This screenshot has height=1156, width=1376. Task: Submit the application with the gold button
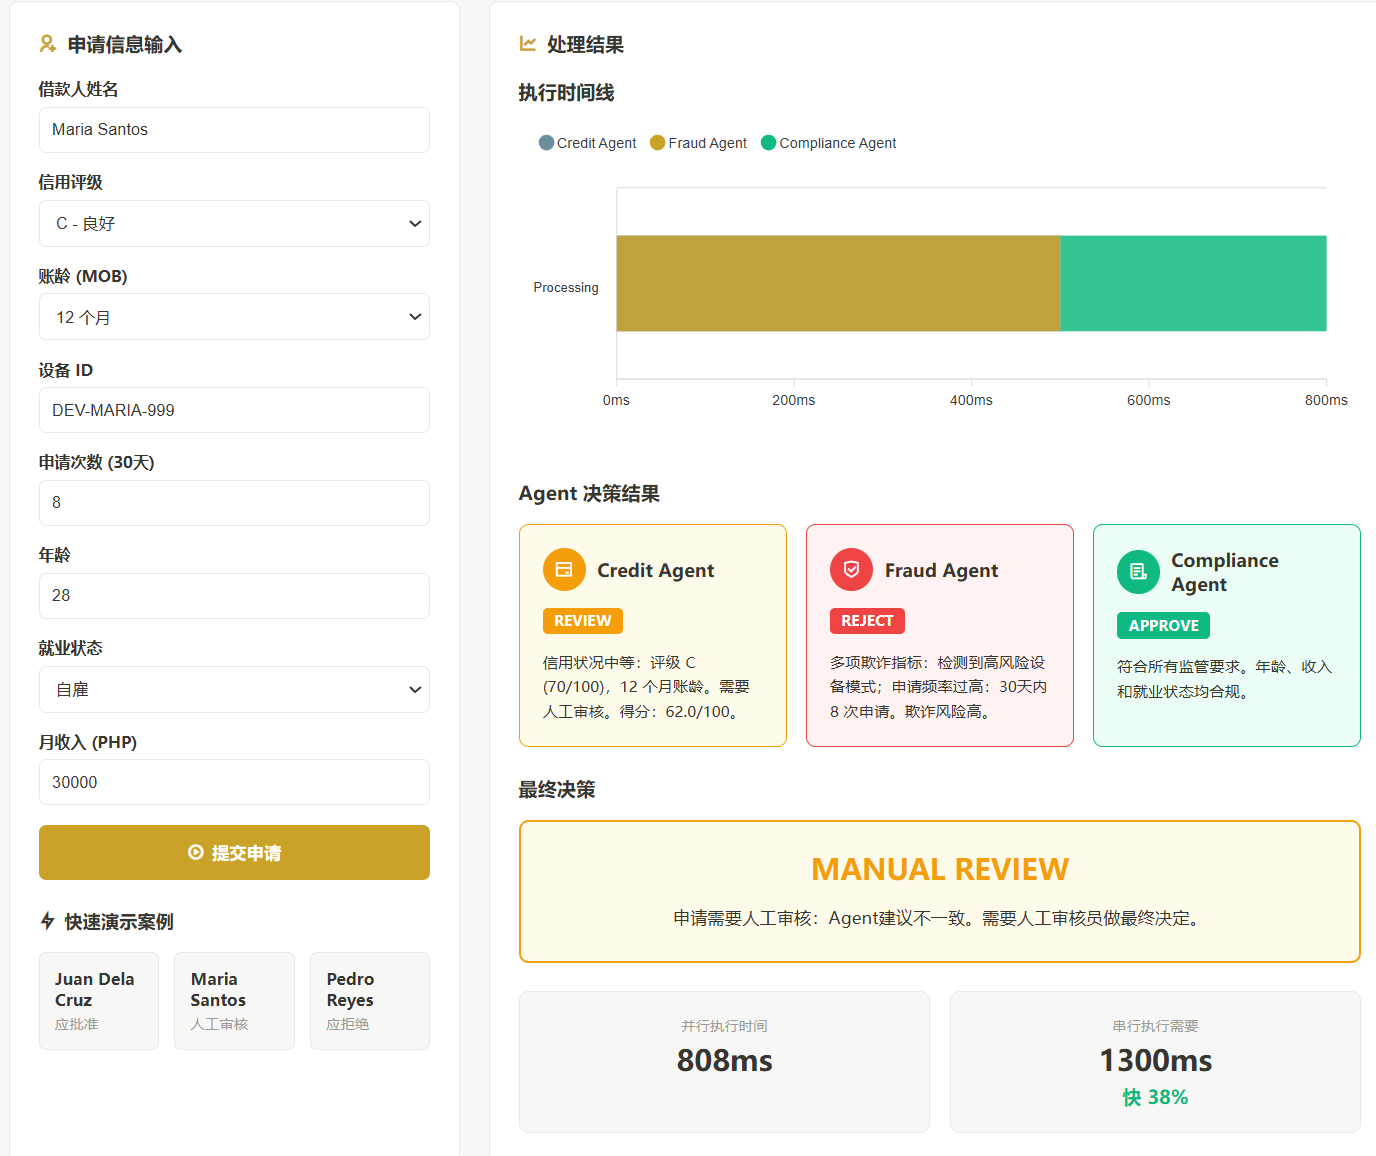pyautogui.click(x=234, y=853)
